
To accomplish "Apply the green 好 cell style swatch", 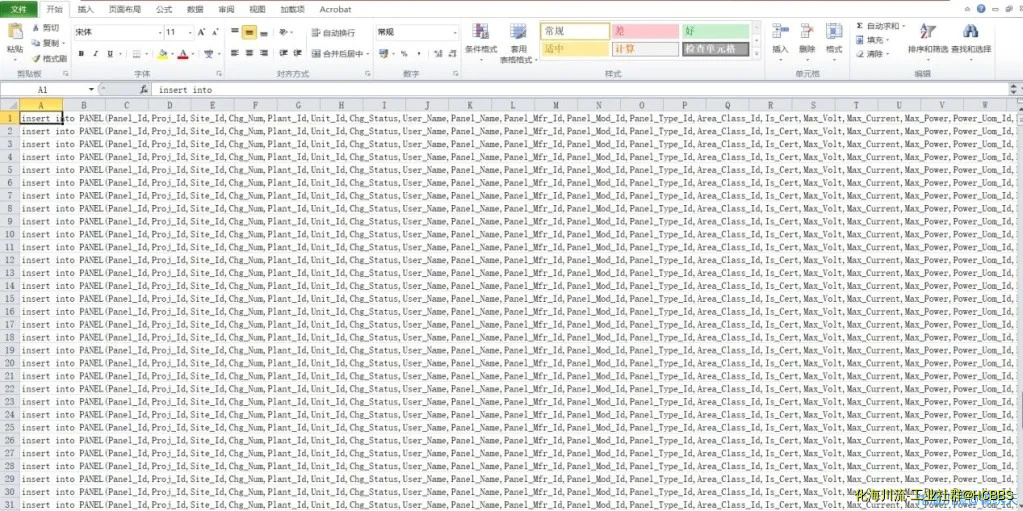I will point(715,32).
